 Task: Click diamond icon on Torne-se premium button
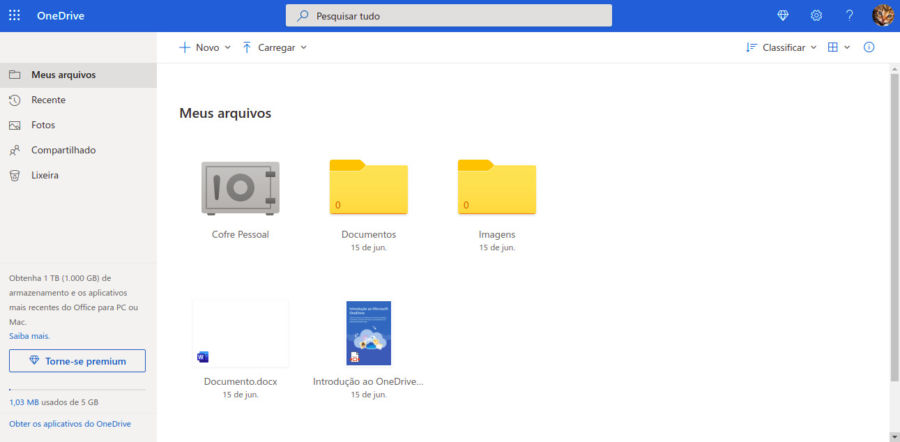[34, 361]
